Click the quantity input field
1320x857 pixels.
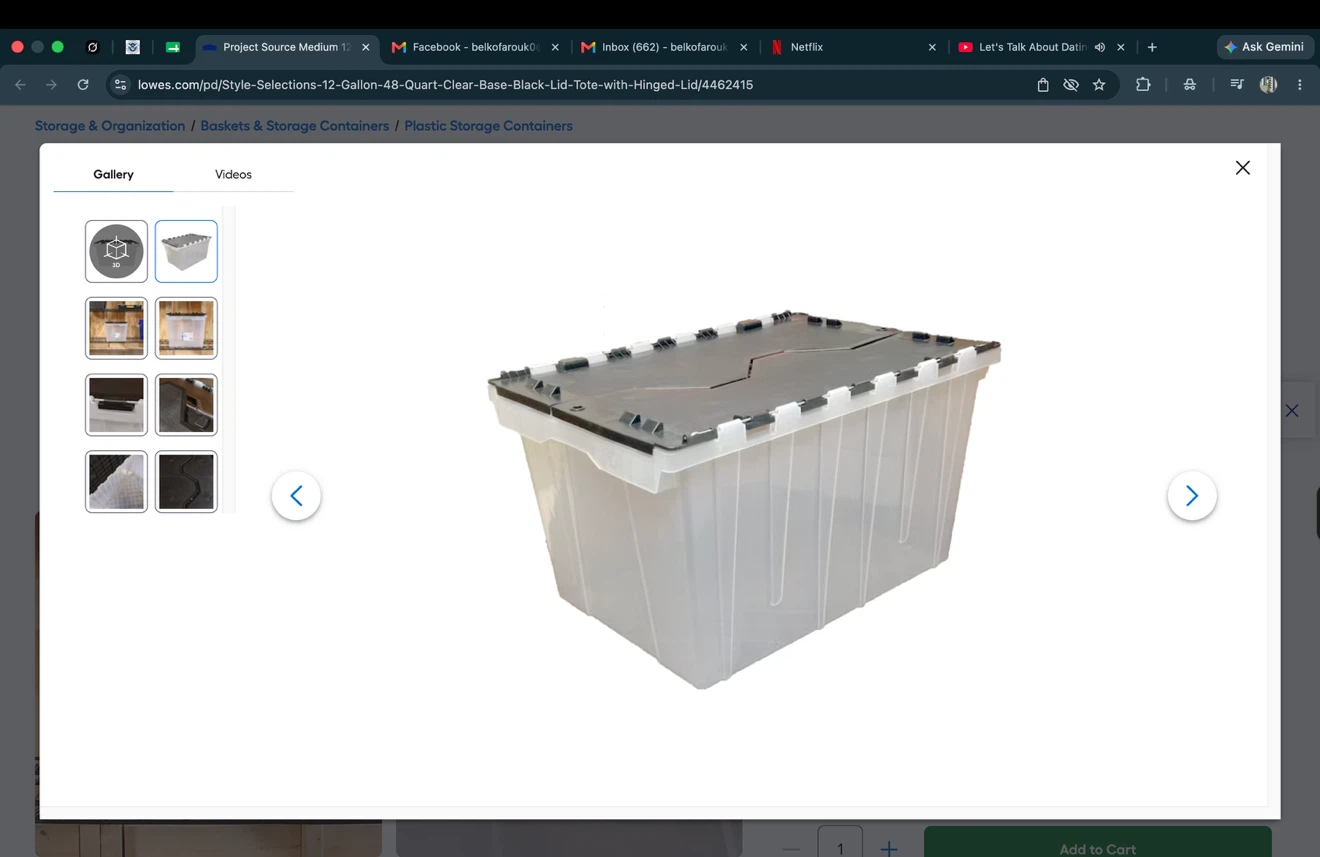click(x=840, y=842)
